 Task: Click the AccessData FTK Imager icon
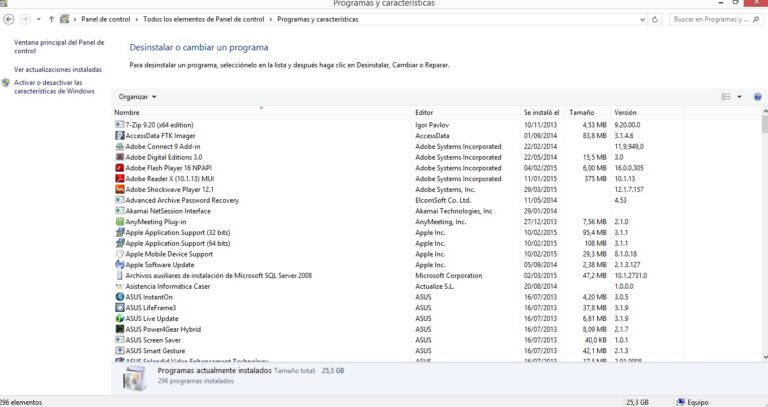coord(119,136)
